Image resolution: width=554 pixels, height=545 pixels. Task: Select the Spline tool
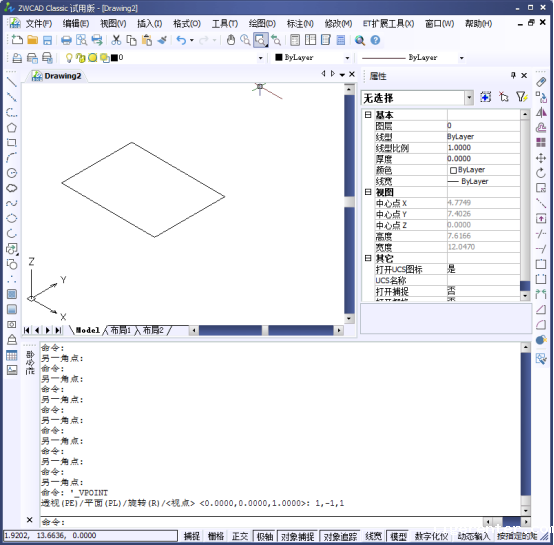click(x=12, y=203)
